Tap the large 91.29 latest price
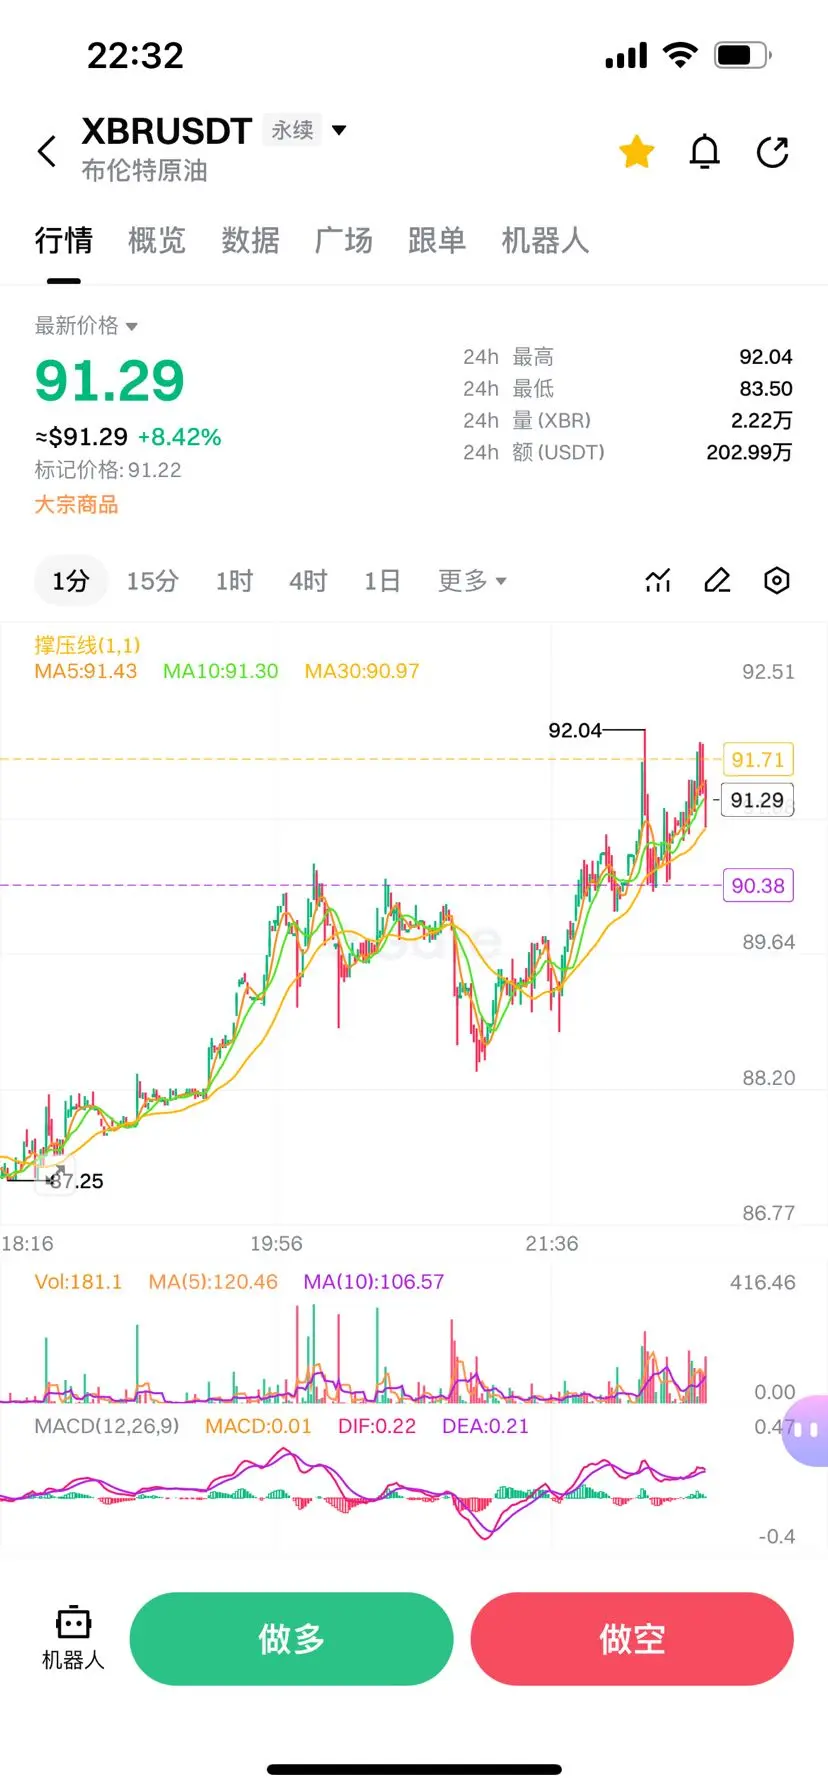828x1792 pixels. point(110,381)
